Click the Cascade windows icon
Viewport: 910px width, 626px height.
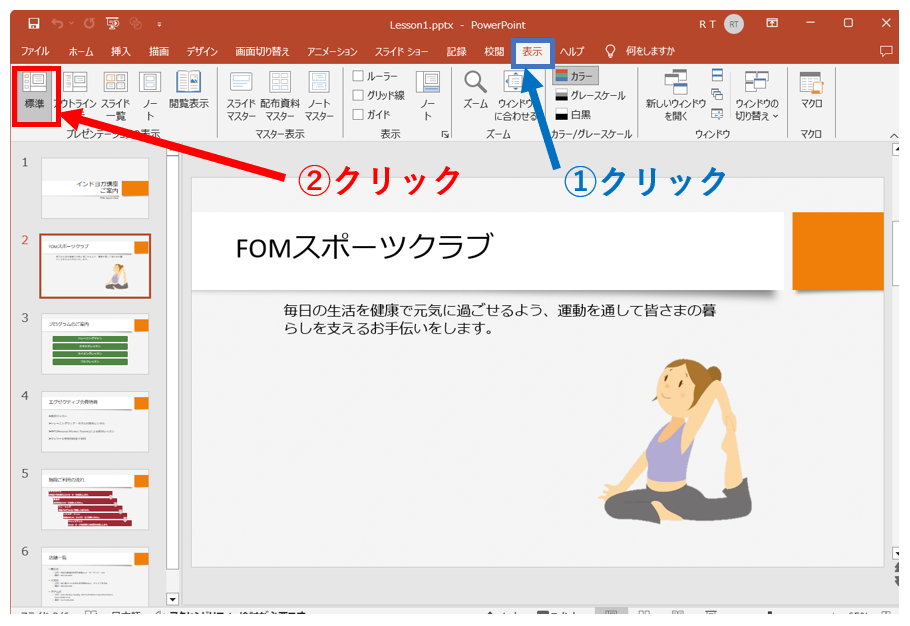[717, 94]
